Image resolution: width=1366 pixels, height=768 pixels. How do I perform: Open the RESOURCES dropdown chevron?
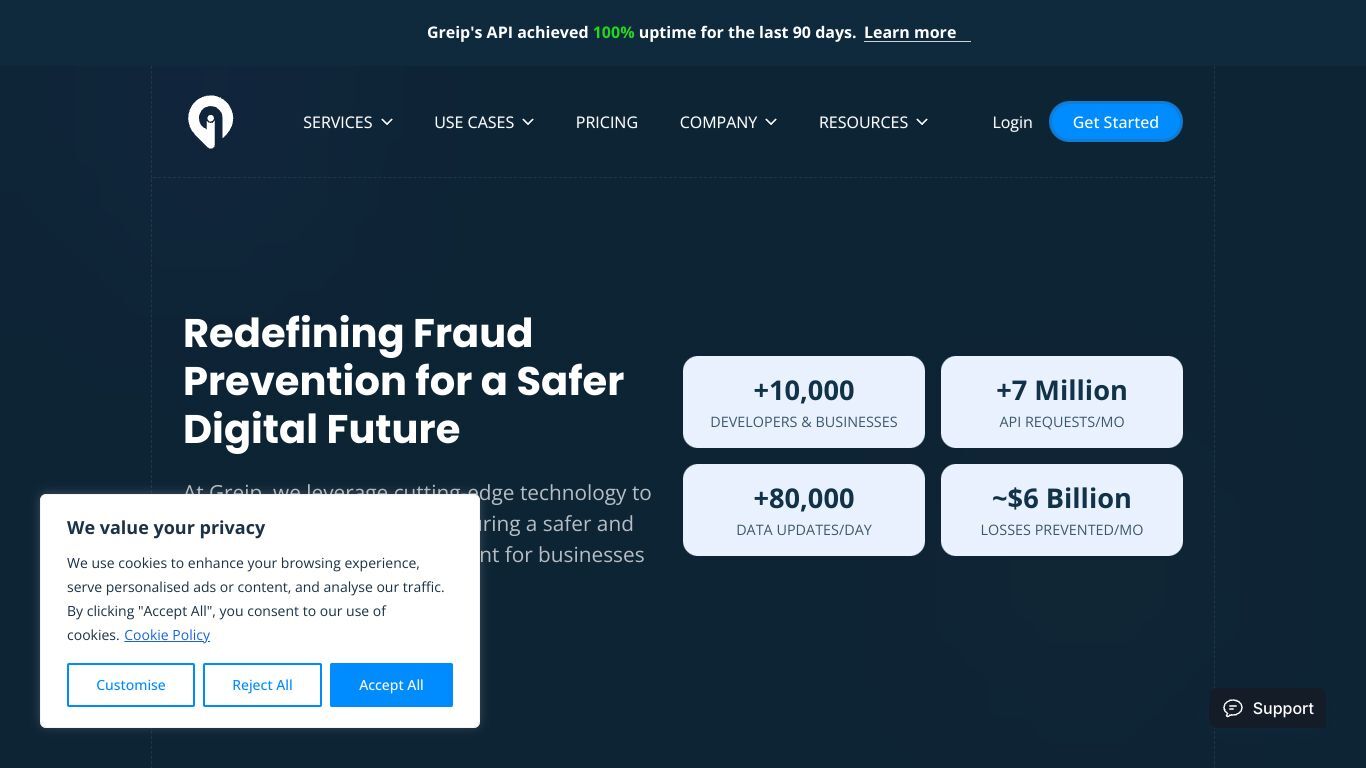pyautogui.click(x=922, y=122)
